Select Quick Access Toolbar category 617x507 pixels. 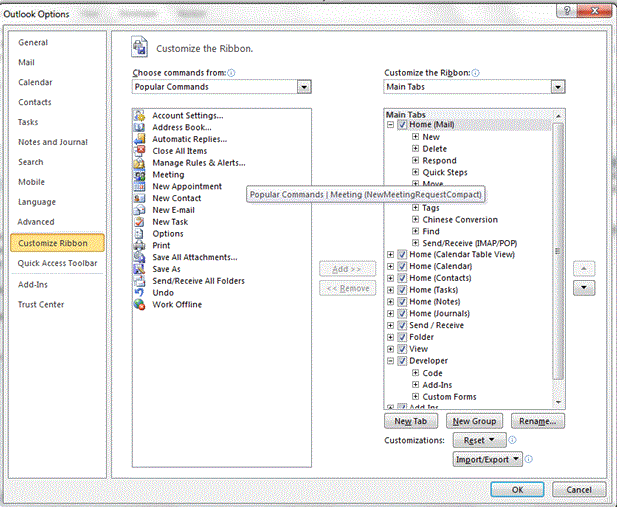(x=57, y=263)
